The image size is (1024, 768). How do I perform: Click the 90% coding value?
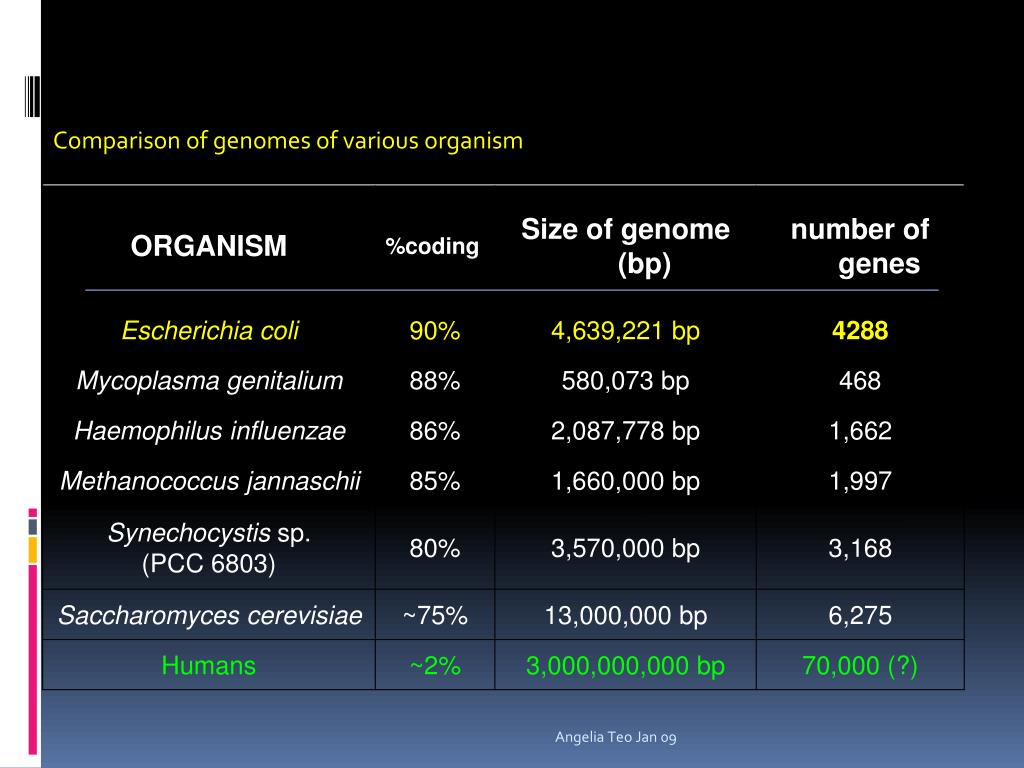pos(435,331)
